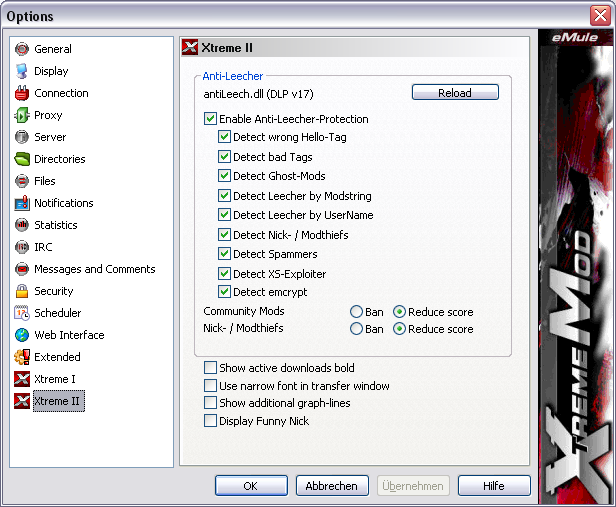Open the Connection options page
The width and height of the screenshot is (616, 507).
(61, 93)
